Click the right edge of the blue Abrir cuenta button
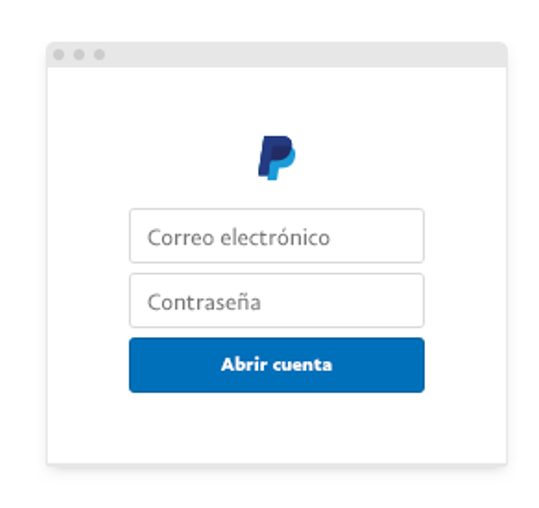Screen dimensions: 539x508 (416, 365)
